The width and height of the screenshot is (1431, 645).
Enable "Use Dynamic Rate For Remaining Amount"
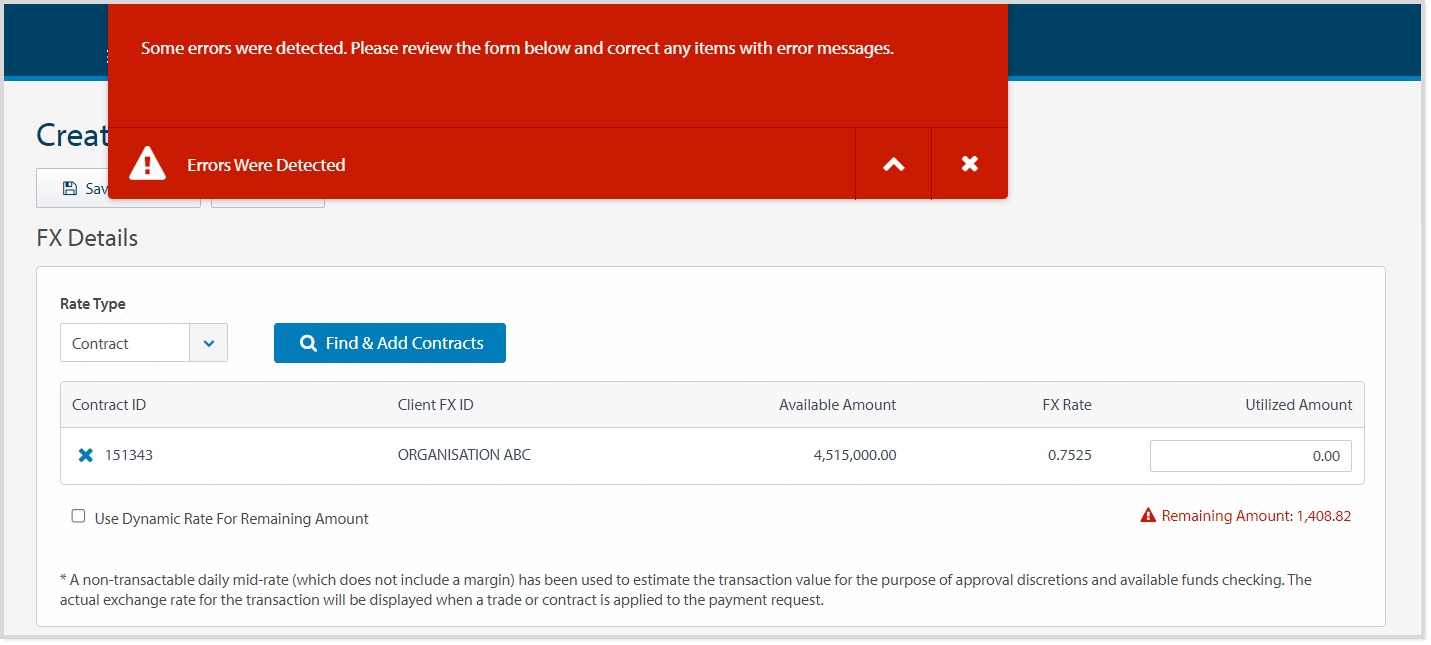click(78, 515)
